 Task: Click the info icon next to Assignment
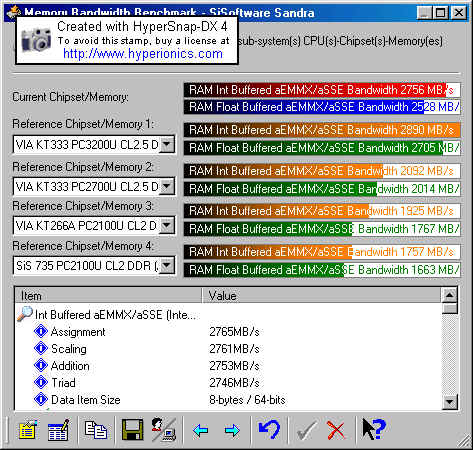pos(41,332)
